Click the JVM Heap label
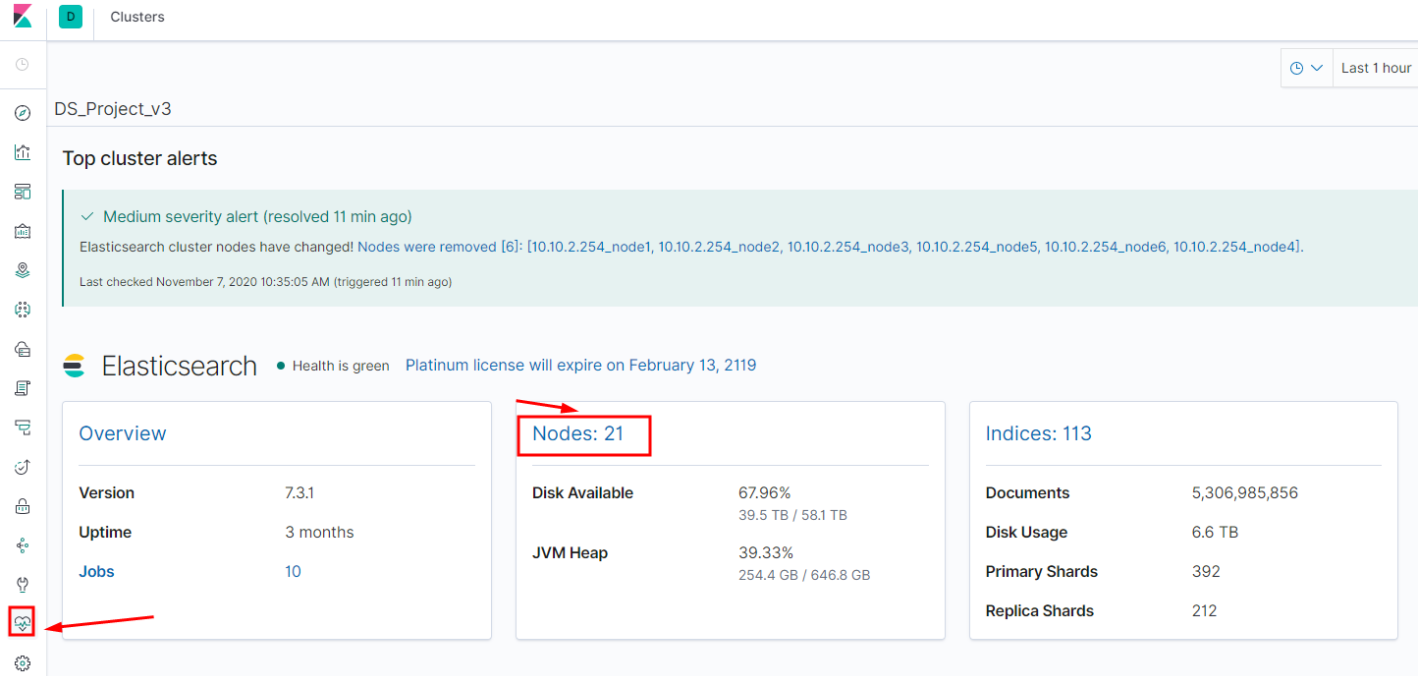Screen dimensions: 1421x676 point(570,553)
